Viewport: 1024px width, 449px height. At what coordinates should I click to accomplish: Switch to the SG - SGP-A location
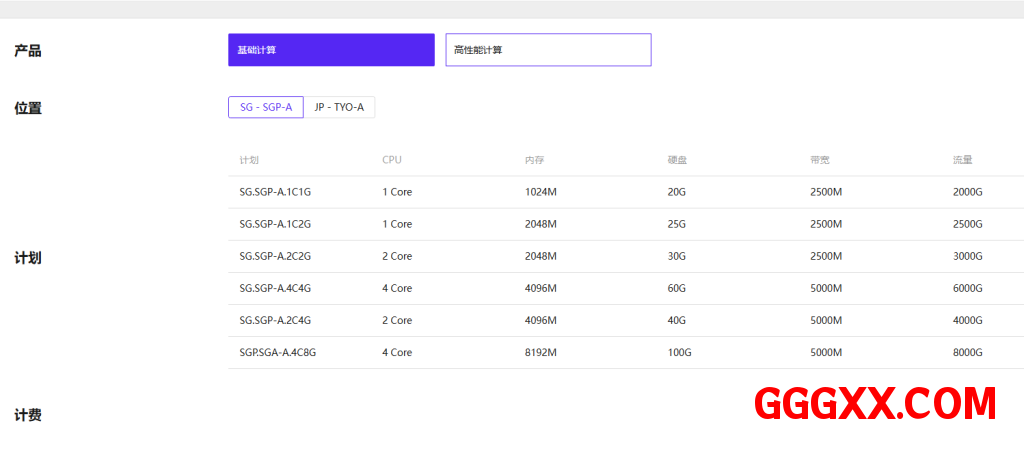[x=266, y=107]
